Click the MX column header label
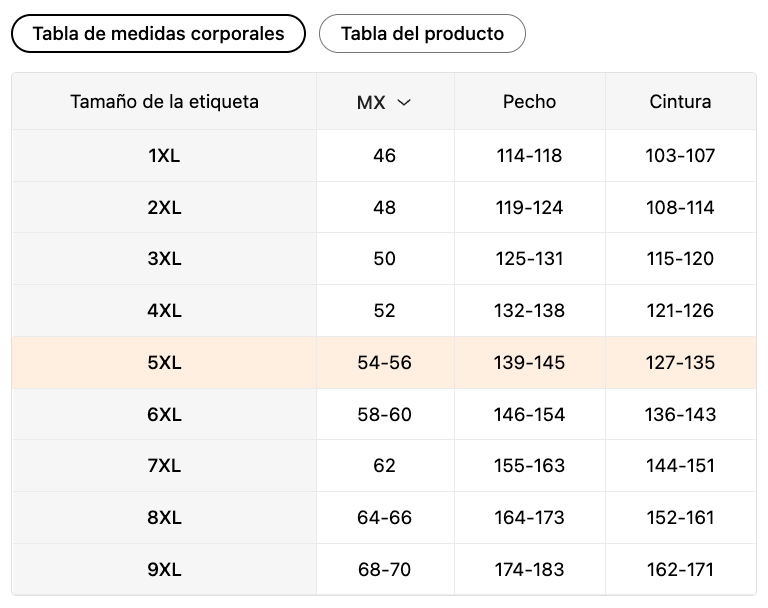768x608 pixels. 371,102
